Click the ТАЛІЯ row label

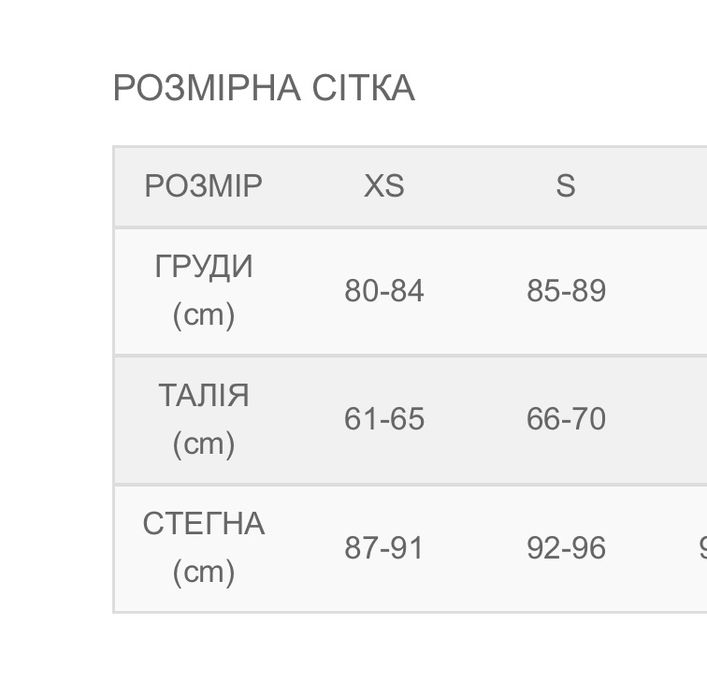(204, 396)
